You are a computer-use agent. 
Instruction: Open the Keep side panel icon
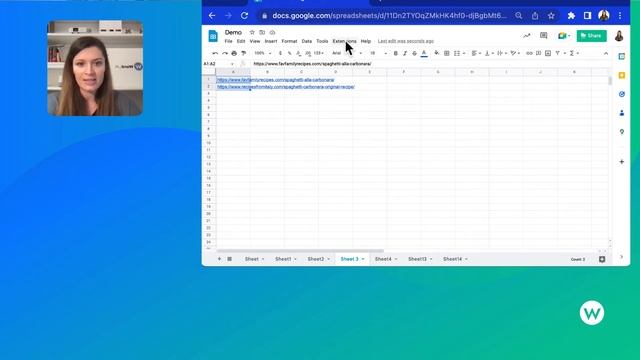click(x=622, y=75)
